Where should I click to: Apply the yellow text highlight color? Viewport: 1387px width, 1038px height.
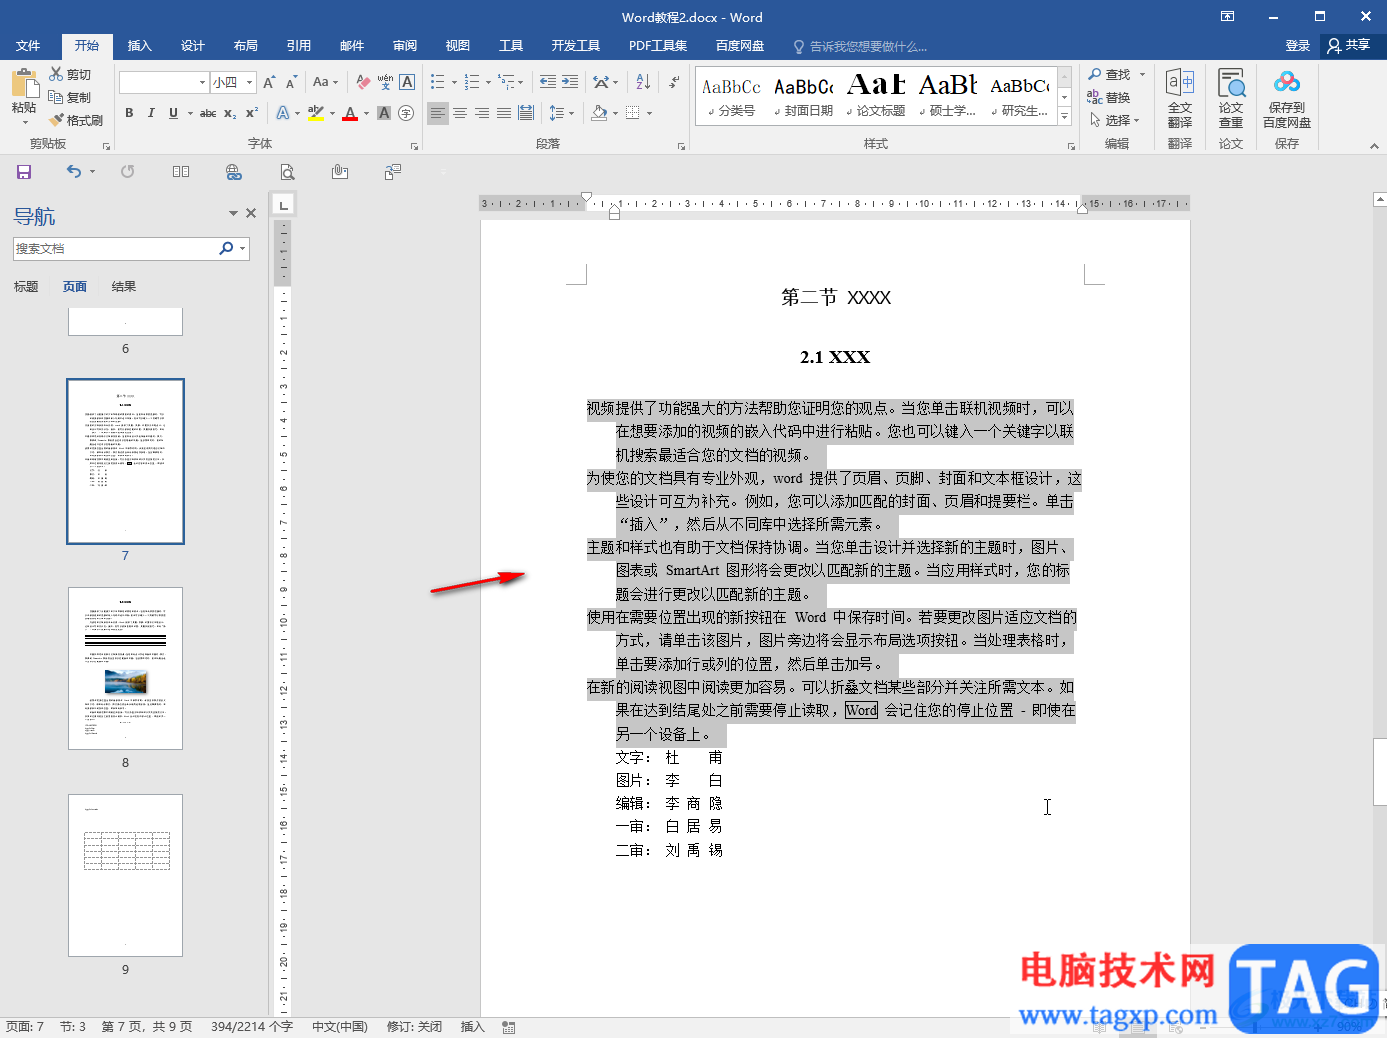tap(316, 113)
